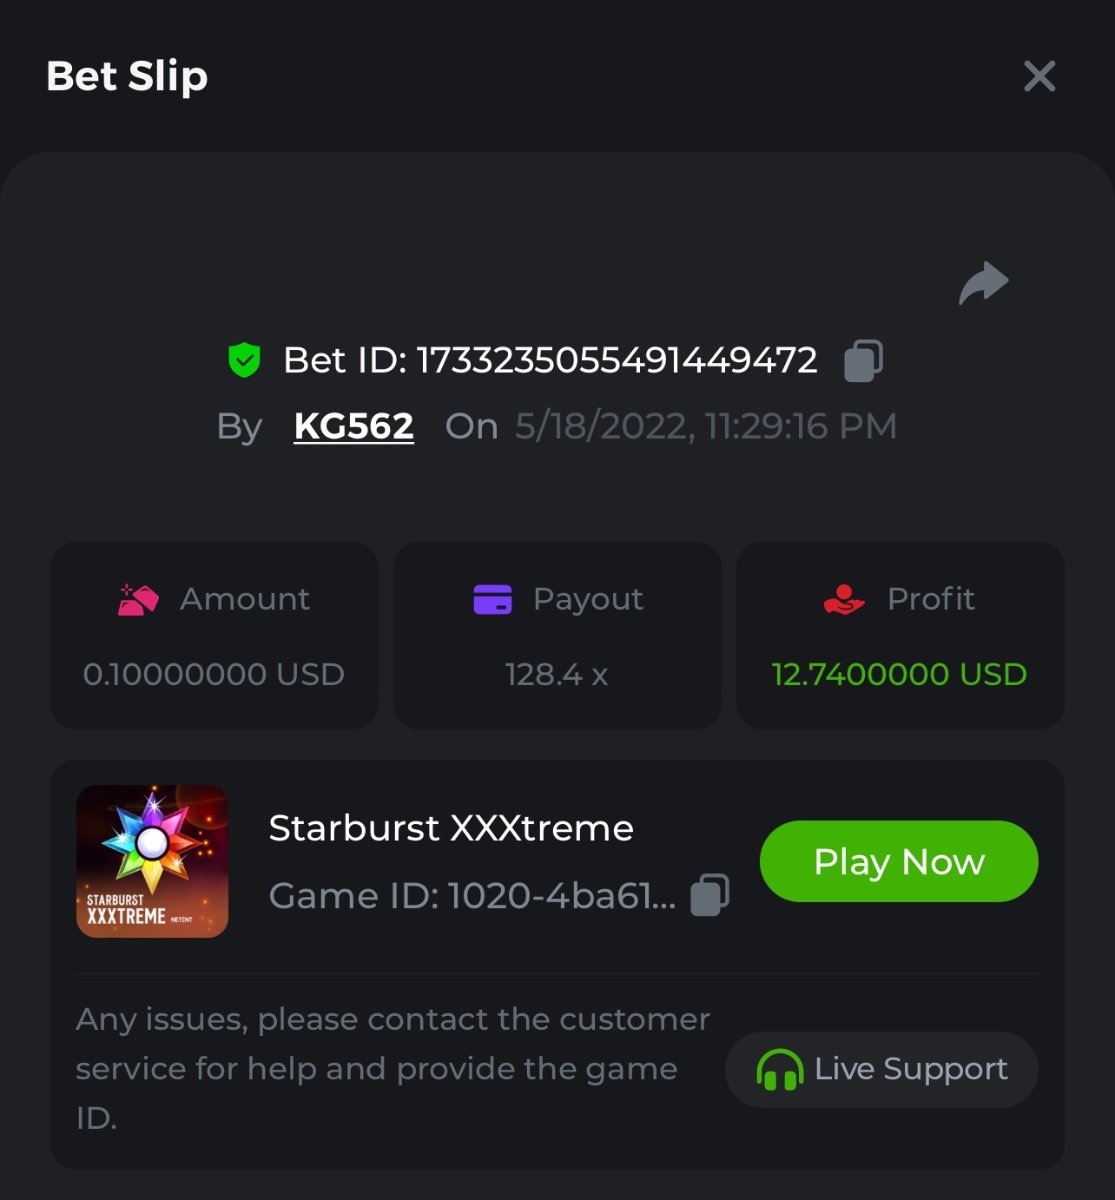Copy the Bet ID number

pos(863,360)
